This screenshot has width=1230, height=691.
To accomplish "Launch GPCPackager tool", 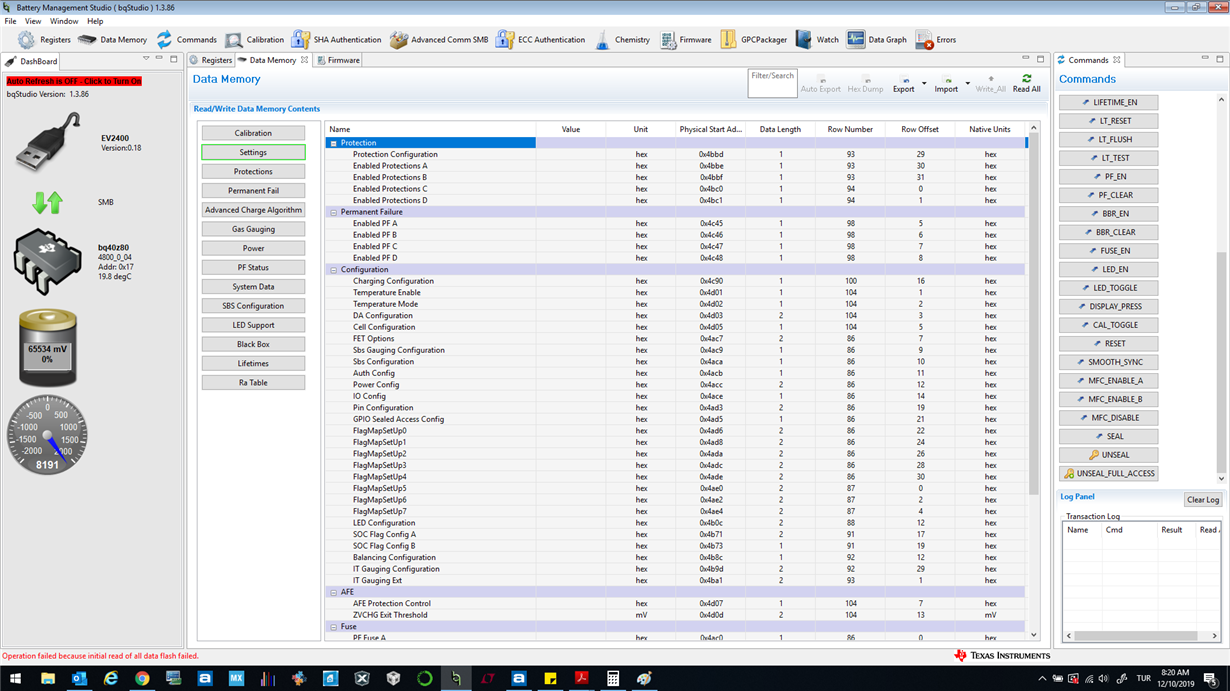I will [x=753, y=40].
